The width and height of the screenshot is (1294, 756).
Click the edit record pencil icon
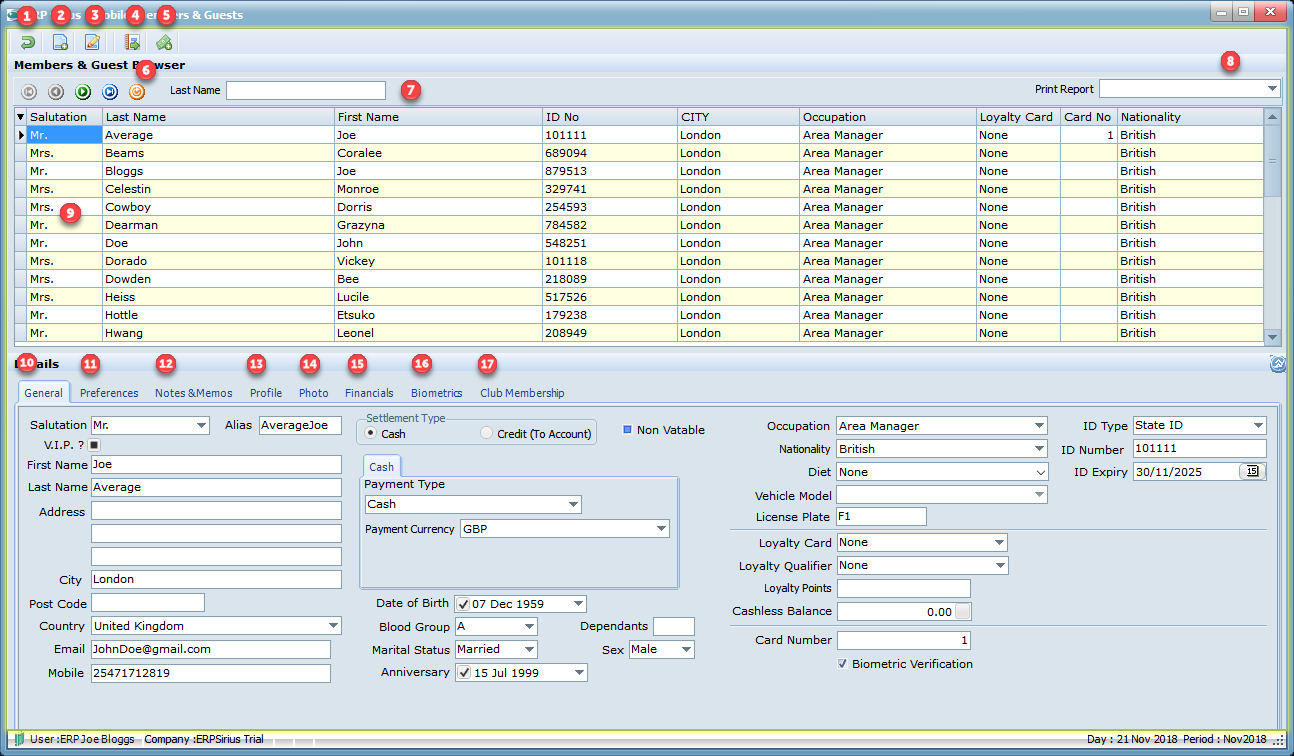coord(92,42)
